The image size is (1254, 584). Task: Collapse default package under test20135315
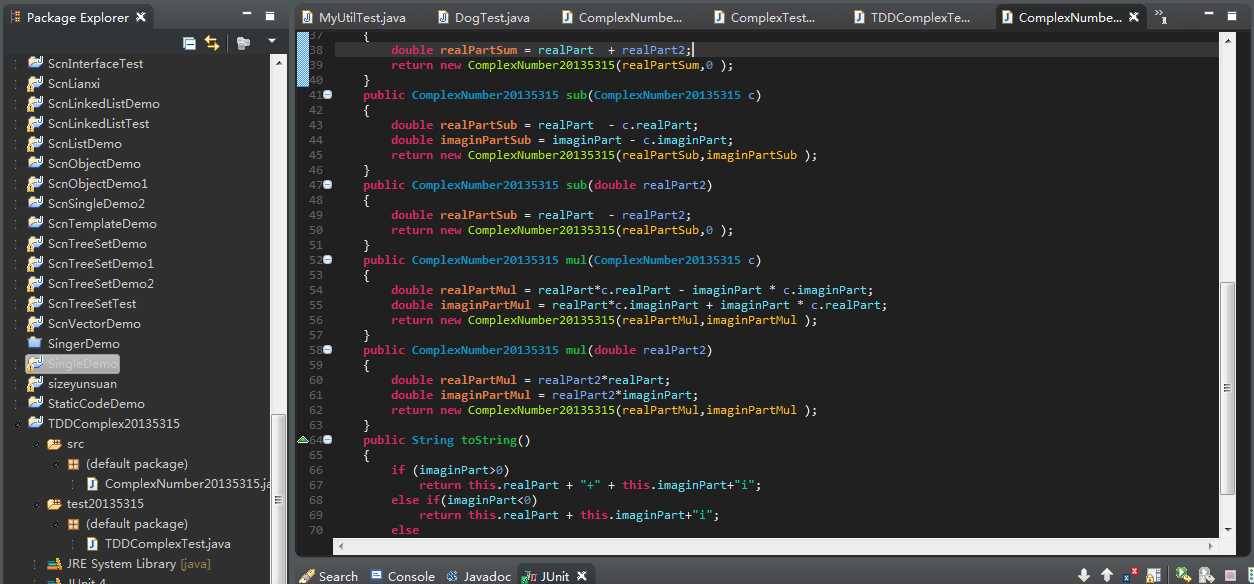55,524
